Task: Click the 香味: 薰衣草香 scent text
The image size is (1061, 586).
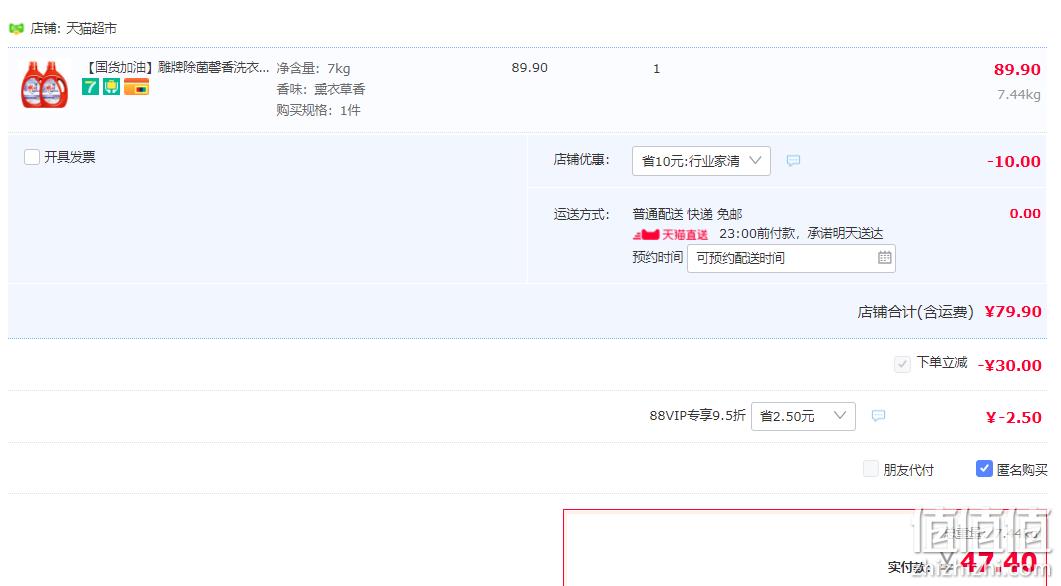Action: click(x=321, y=89)
